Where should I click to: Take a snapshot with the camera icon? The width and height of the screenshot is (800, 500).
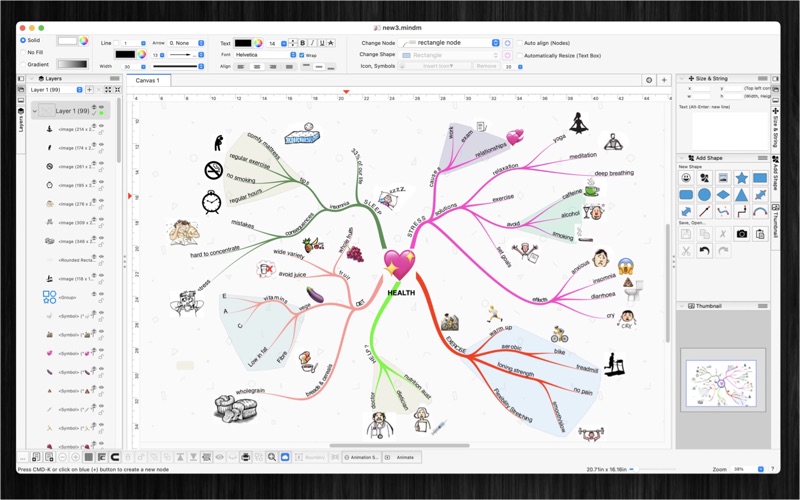click(x=741, y=234)
